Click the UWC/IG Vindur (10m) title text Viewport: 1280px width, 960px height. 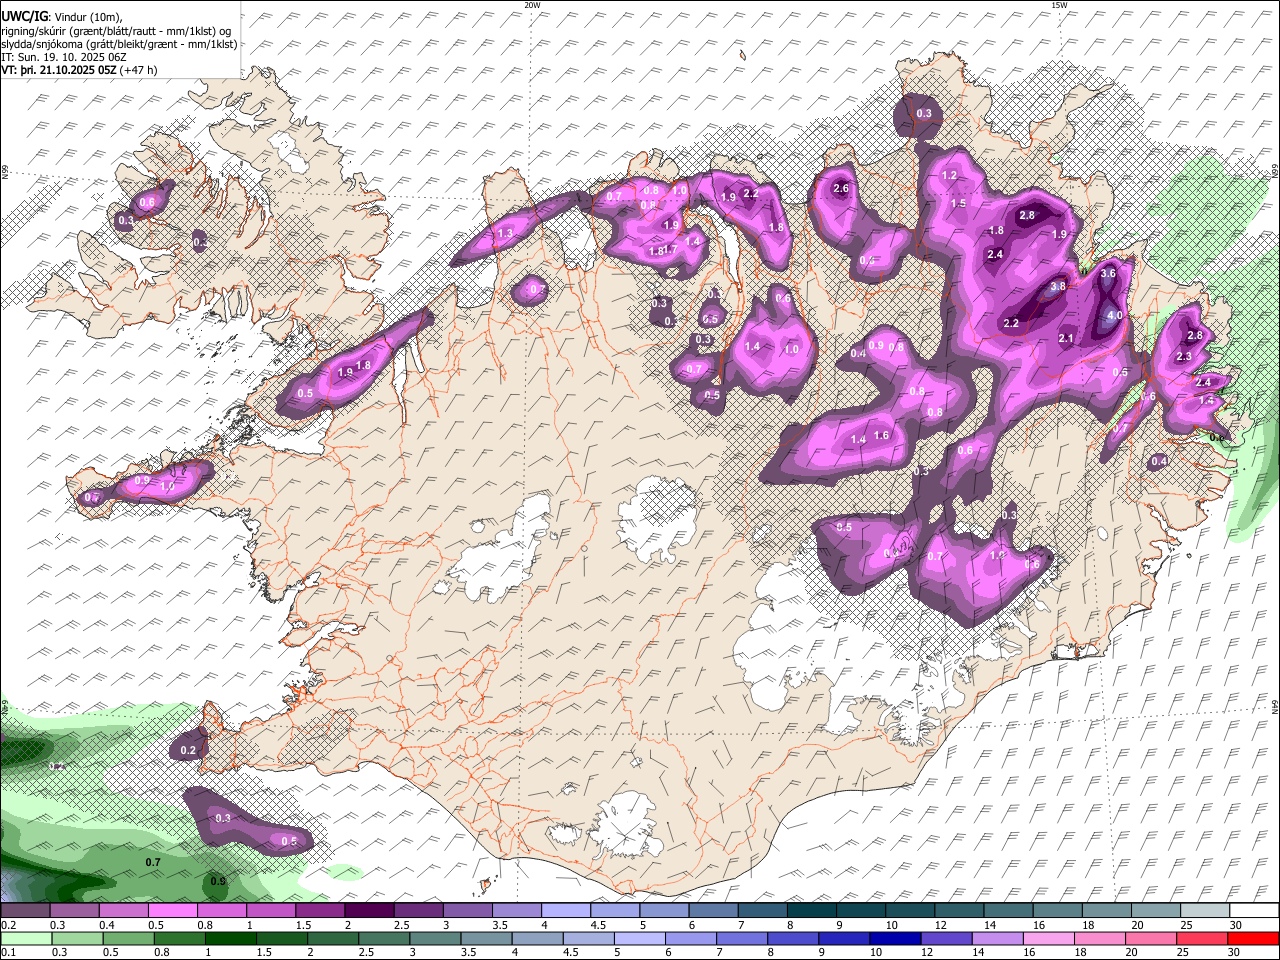coord(61,16)
